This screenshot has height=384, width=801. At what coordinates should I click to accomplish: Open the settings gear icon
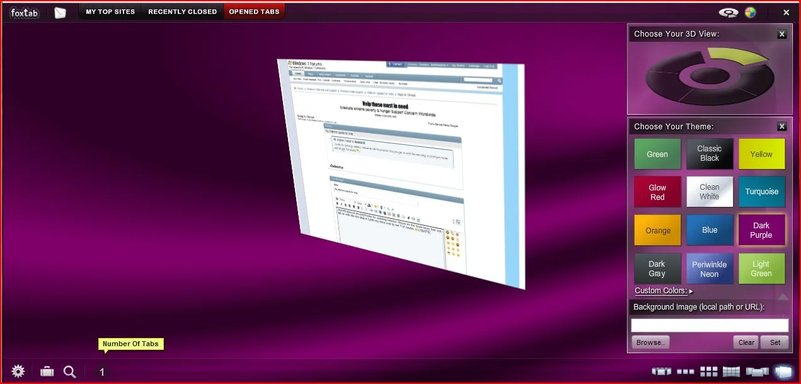18,371
